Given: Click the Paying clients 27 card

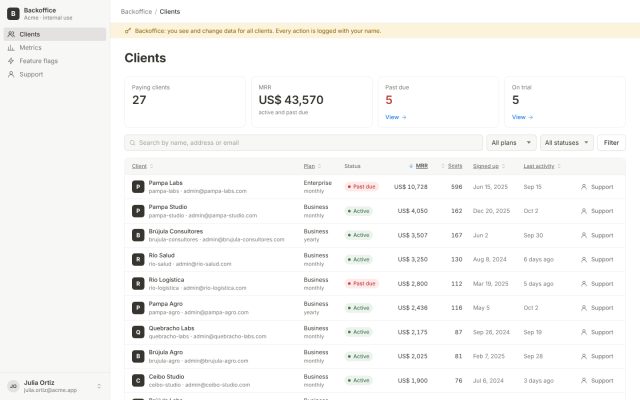Looking at the screenshot, I should point(185,102).
